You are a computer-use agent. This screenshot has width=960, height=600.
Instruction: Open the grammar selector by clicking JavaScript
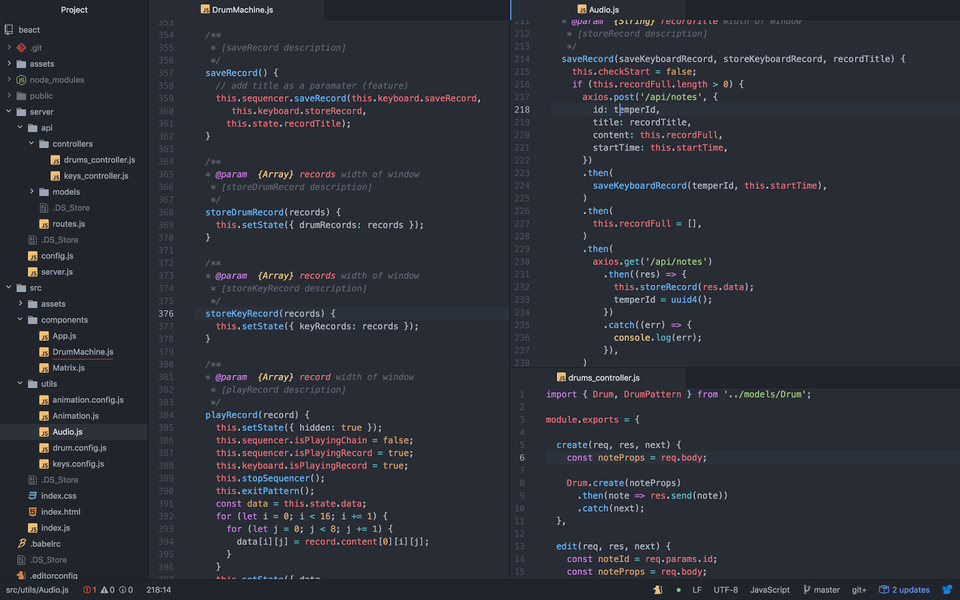point(769,590)
